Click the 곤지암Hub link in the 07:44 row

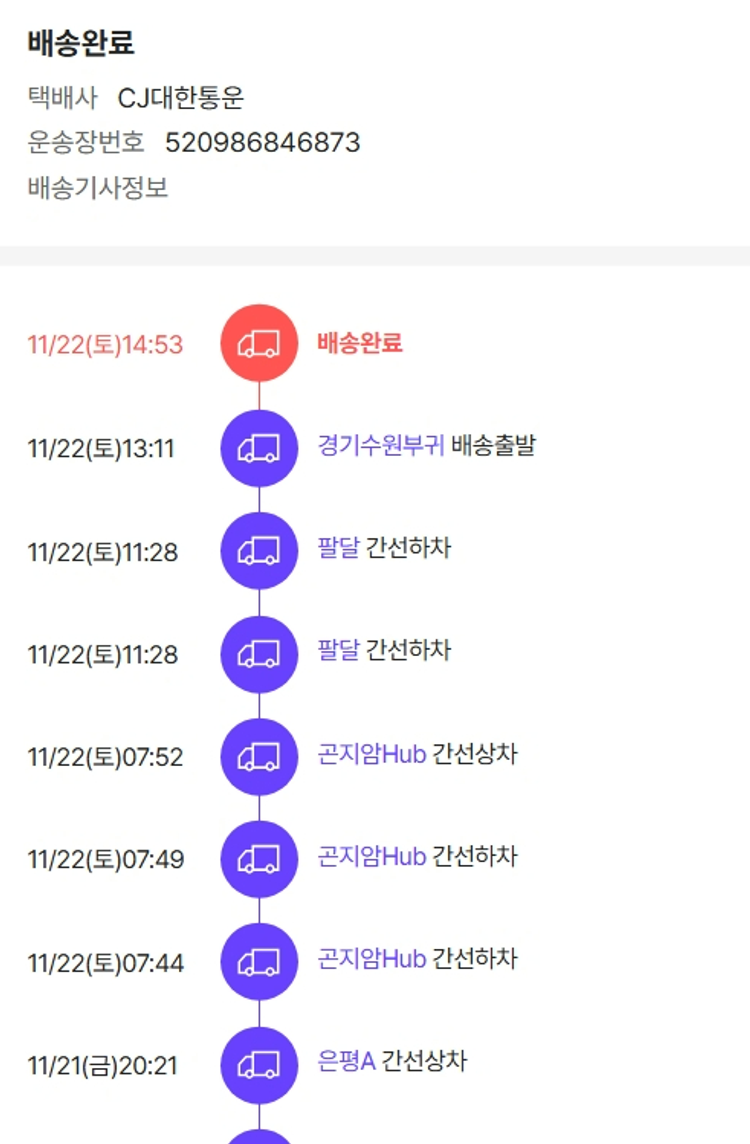pos(372,960)
